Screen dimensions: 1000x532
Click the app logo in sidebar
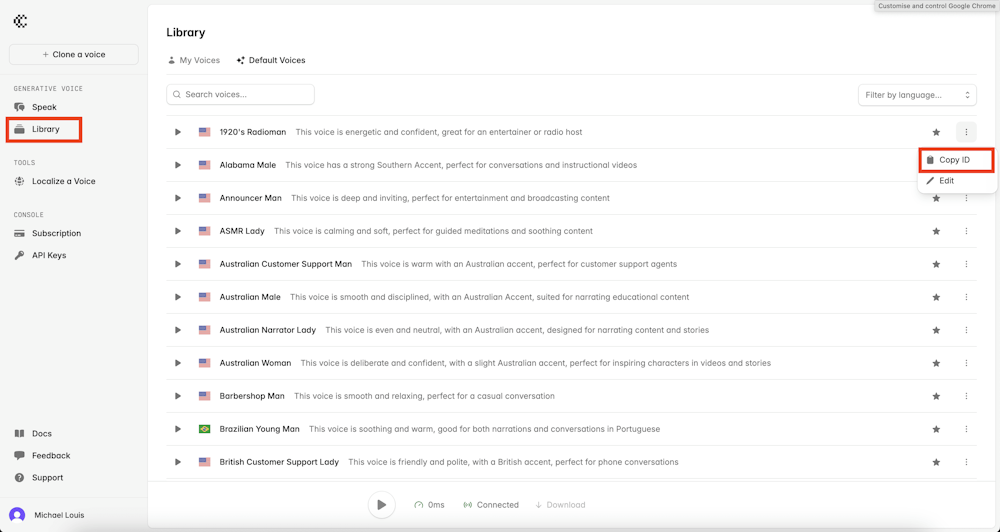[x=20, y=21]
